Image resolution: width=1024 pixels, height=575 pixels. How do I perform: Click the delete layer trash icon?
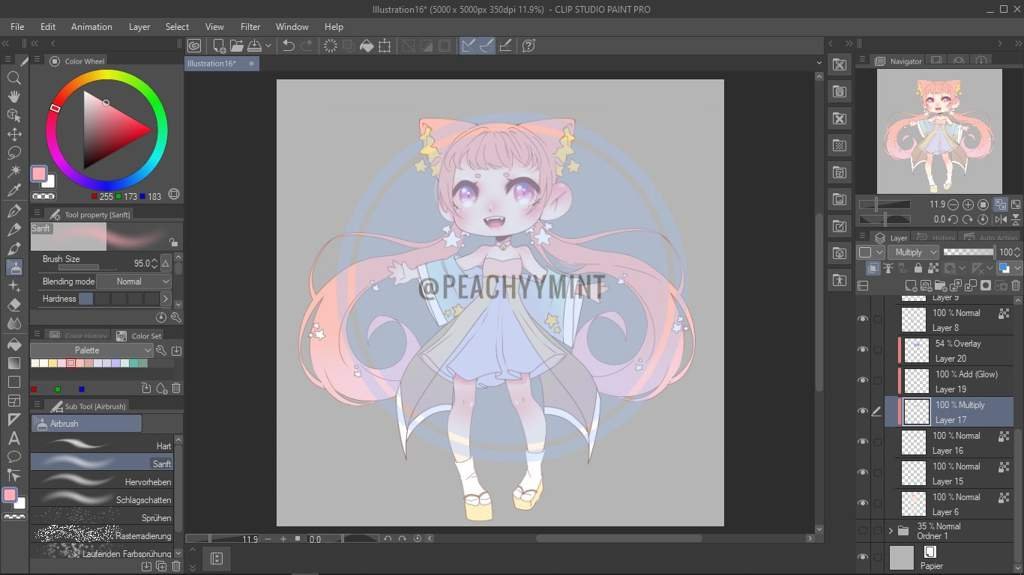pyautogui.click(x=1016, y=286)
